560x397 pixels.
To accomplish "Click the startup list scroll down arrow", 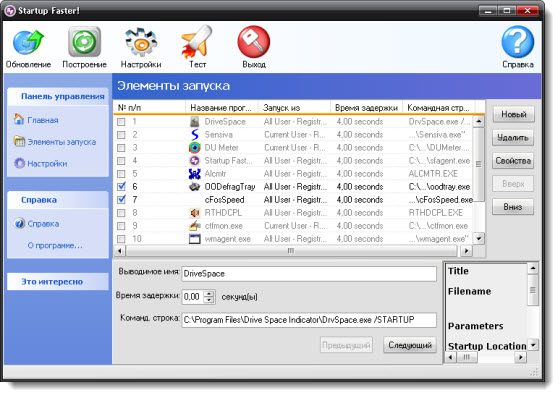I will click(479, 238).
